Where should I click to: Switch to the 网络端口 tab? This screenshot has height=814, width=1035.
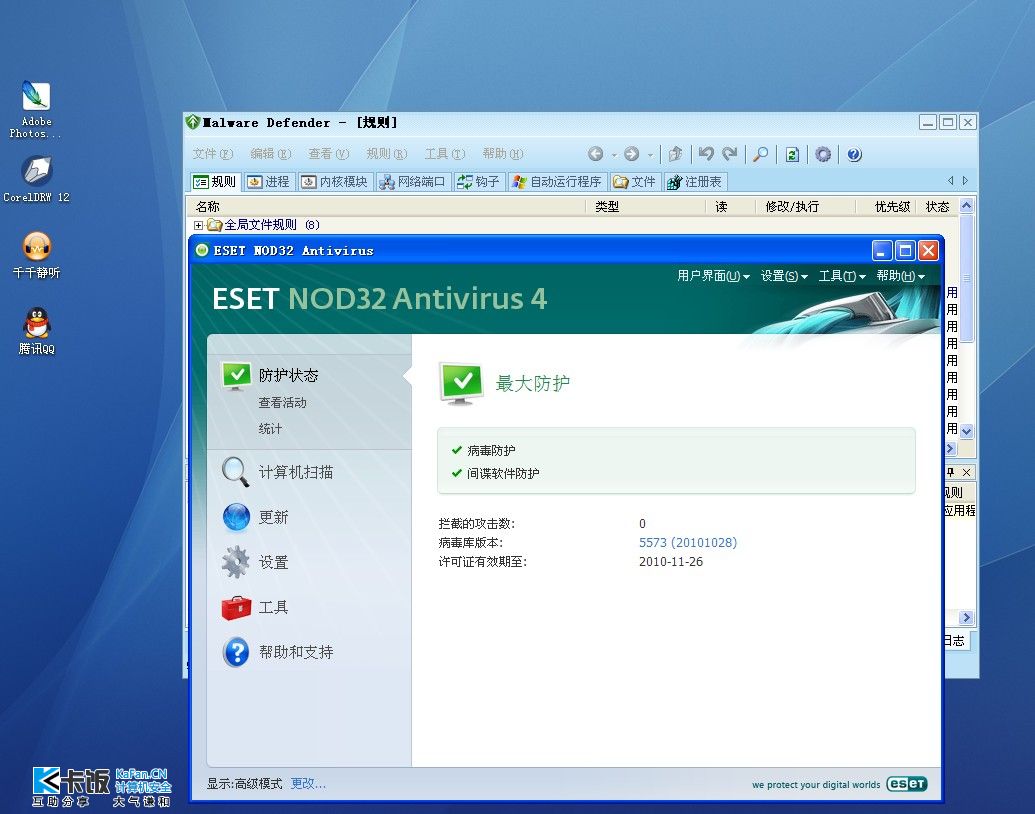tap(414, 182)
